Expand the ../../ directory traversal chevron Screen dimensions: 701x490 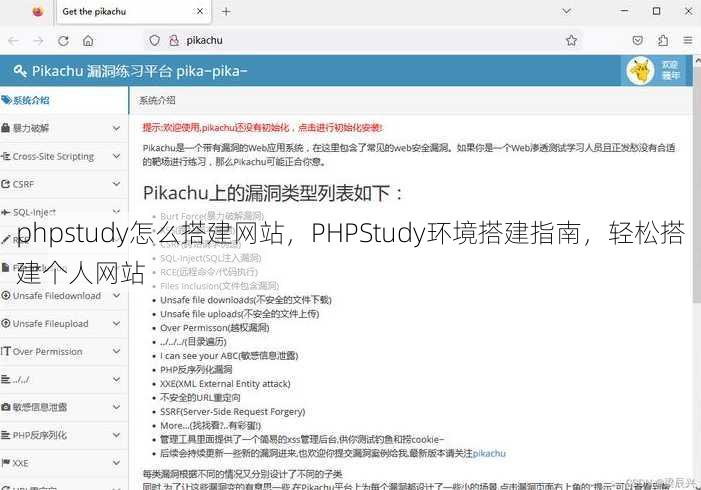116,379
